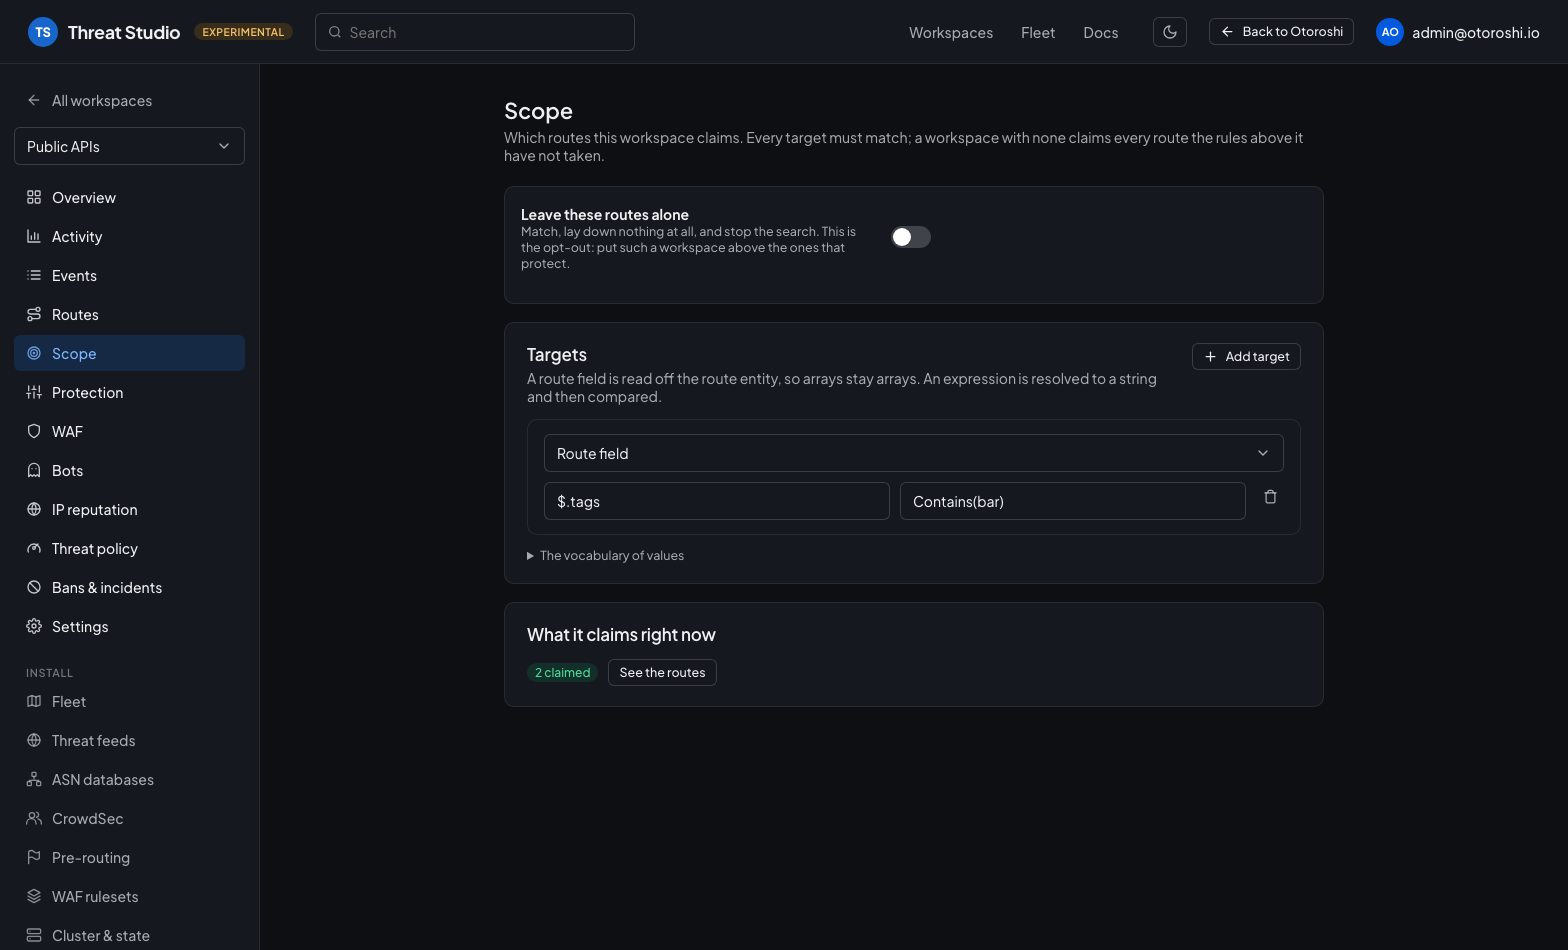
Task: Toggle dark mode with the moon icon
Action: [x=1170, y=32]
